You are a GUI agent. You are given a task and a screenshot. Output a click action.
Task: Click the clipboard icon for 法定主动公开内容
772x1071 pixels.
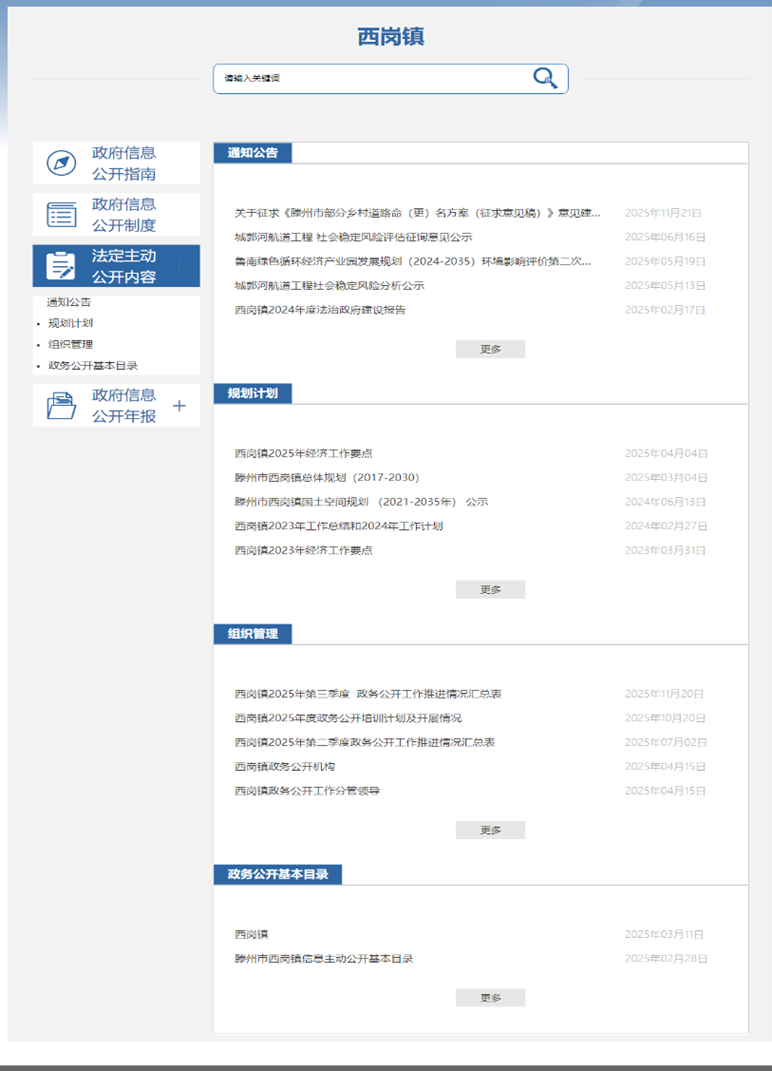61,266
